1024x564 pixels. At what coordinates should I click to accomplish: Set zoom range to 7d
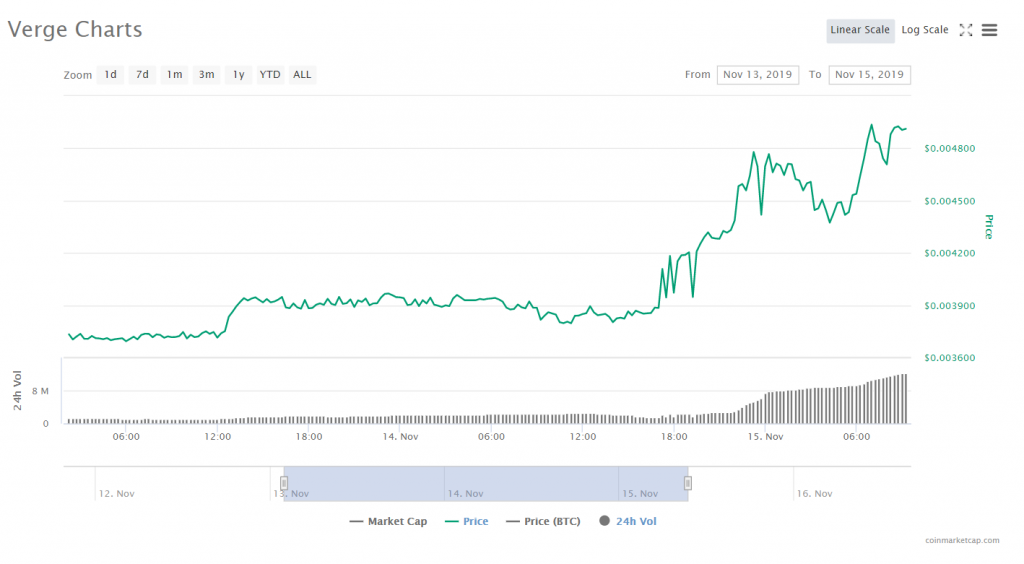point(143,75)
